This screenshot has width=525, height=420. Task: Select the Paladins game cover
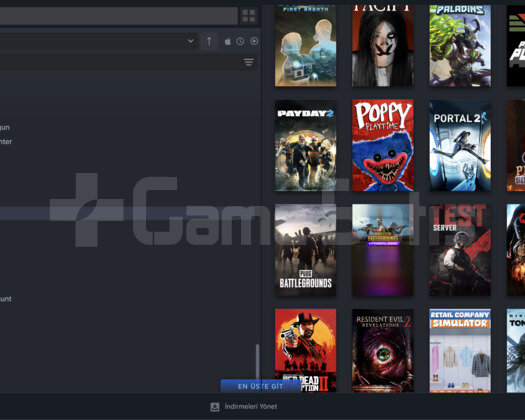click(460, 46)
